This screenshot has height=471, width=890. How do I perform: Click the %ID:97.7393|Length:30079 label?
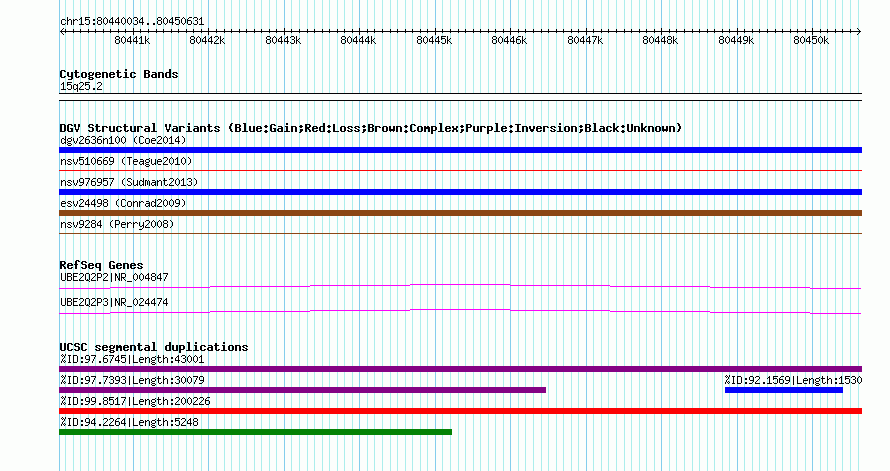click(x=132, y=380)
